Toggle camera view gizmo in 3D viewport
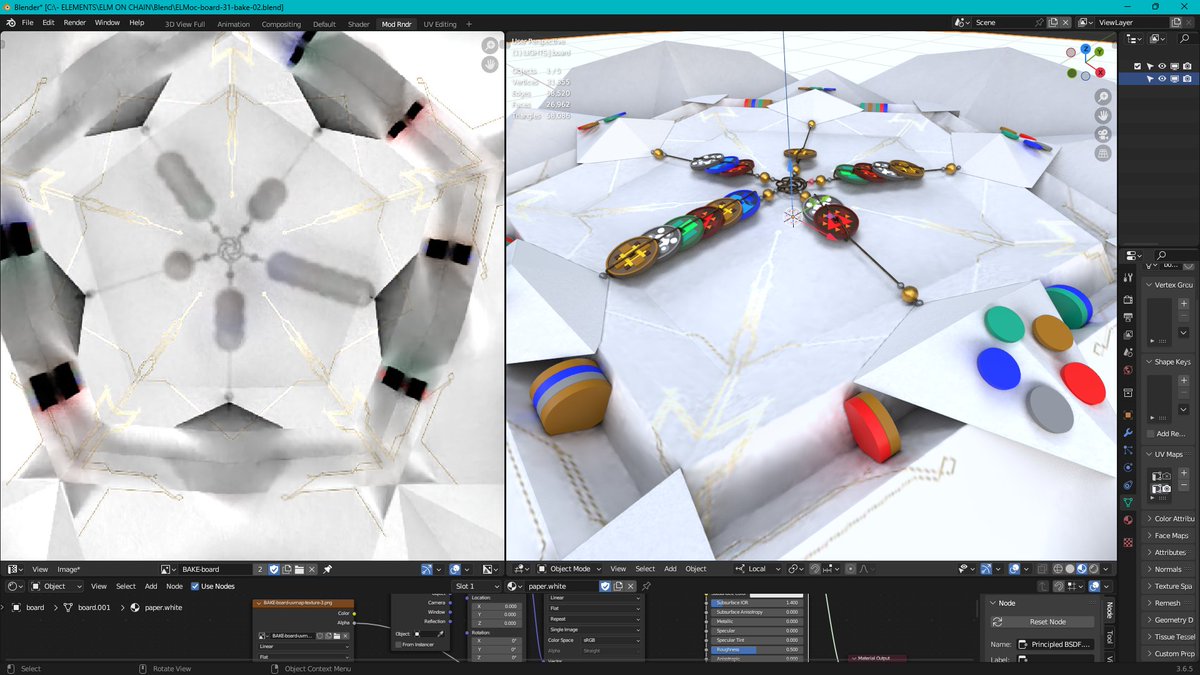The width and height of the screenshot is (1200, 675). 1102,135
